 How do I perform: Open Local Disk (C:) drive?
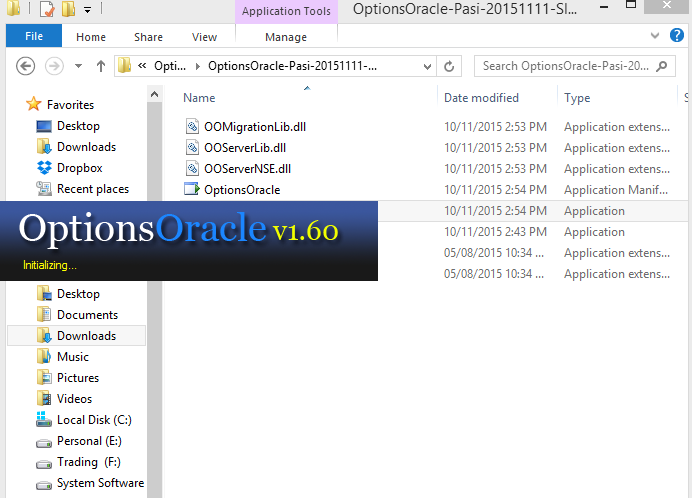point(94,420)
